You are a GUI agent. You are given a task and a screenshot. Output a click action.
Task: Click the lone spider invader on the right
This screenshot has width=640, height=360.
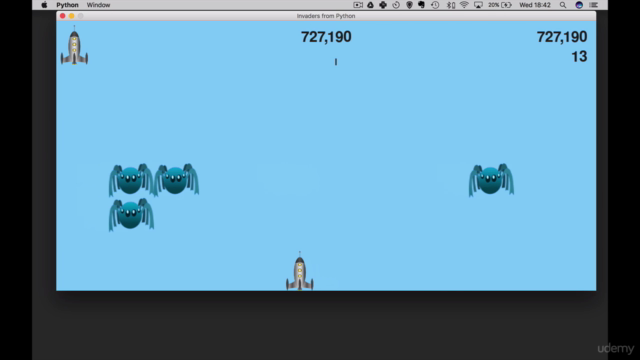tap(491, 180)
